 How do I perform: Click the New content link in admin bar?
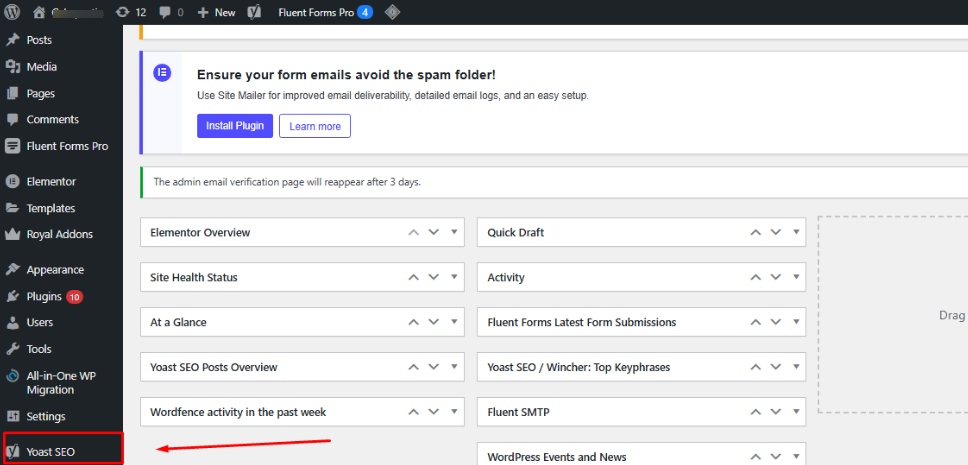216,12
